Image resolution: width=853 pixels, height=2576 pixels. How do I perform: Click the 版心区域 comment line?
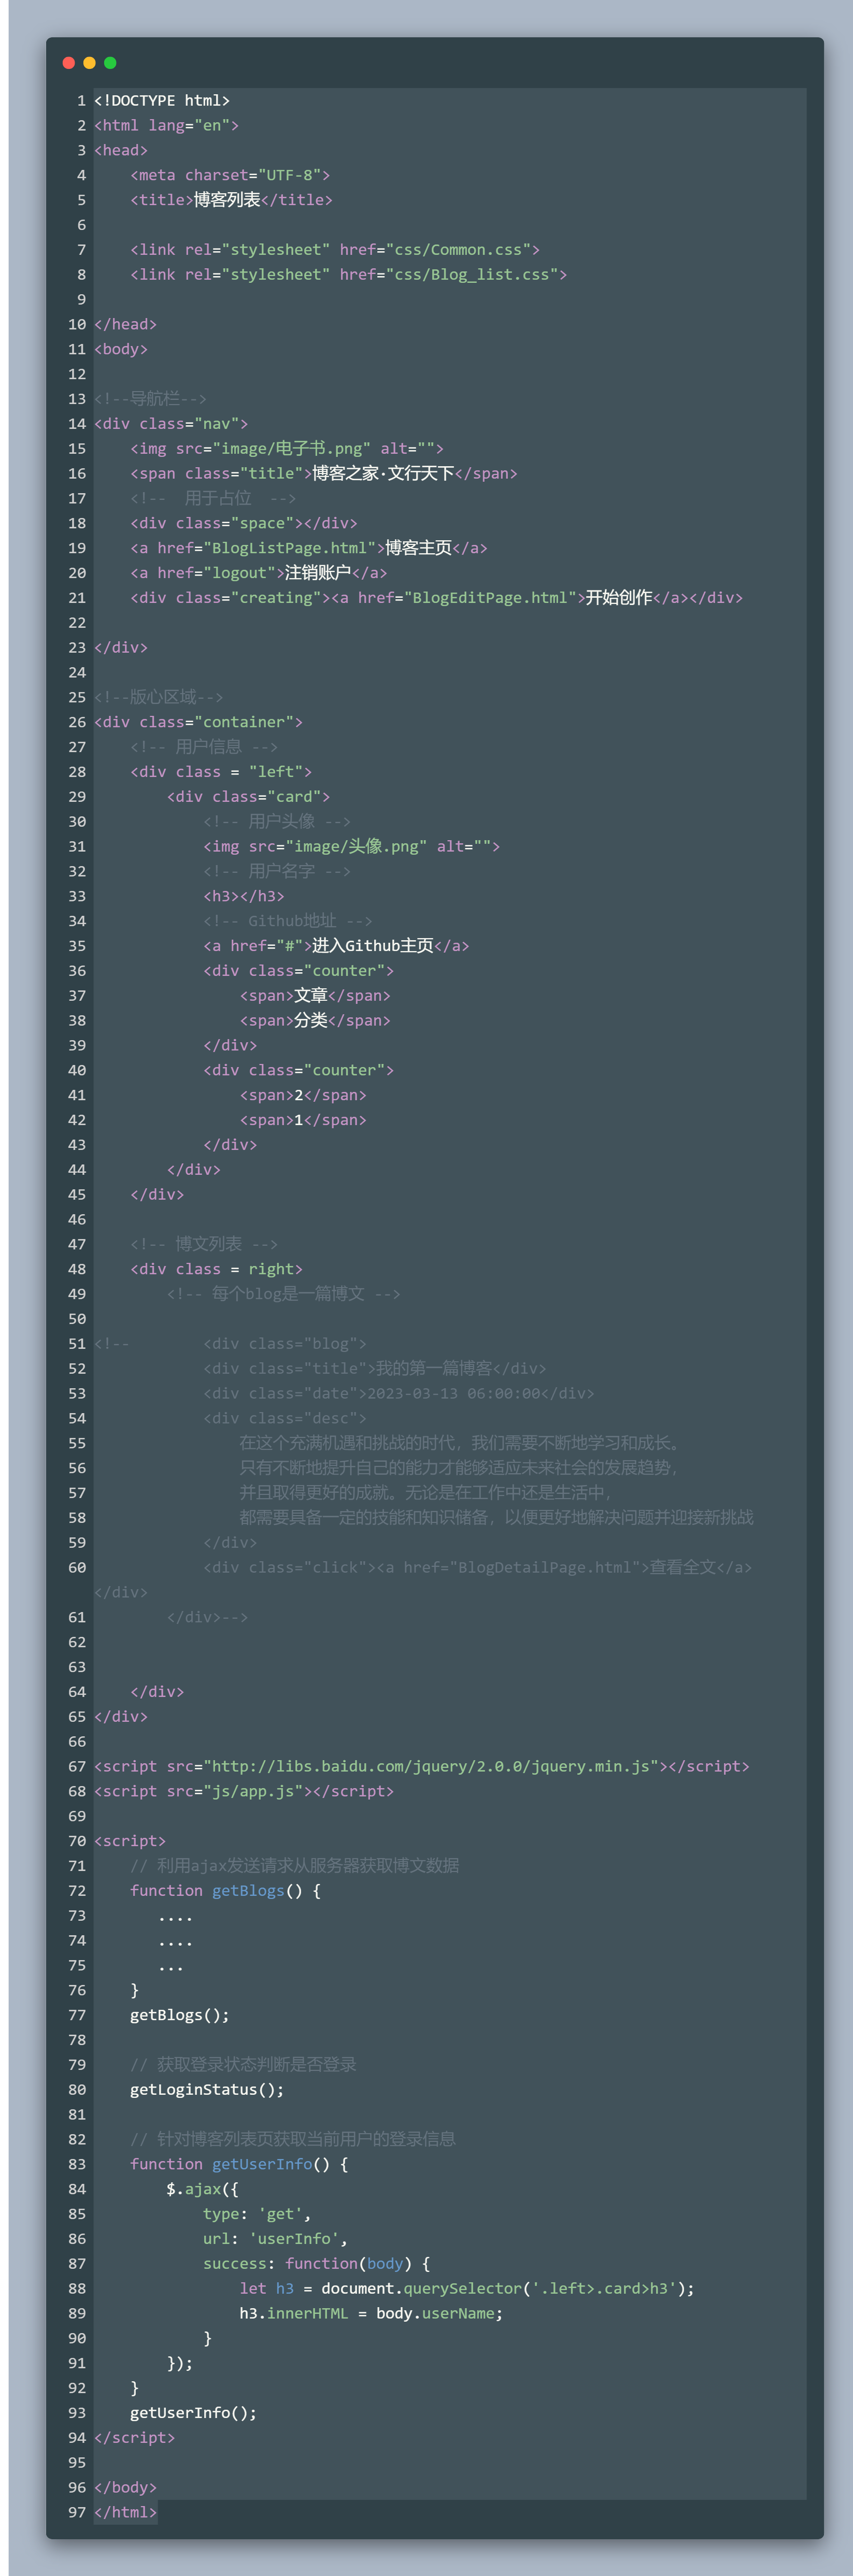point(158,698)
